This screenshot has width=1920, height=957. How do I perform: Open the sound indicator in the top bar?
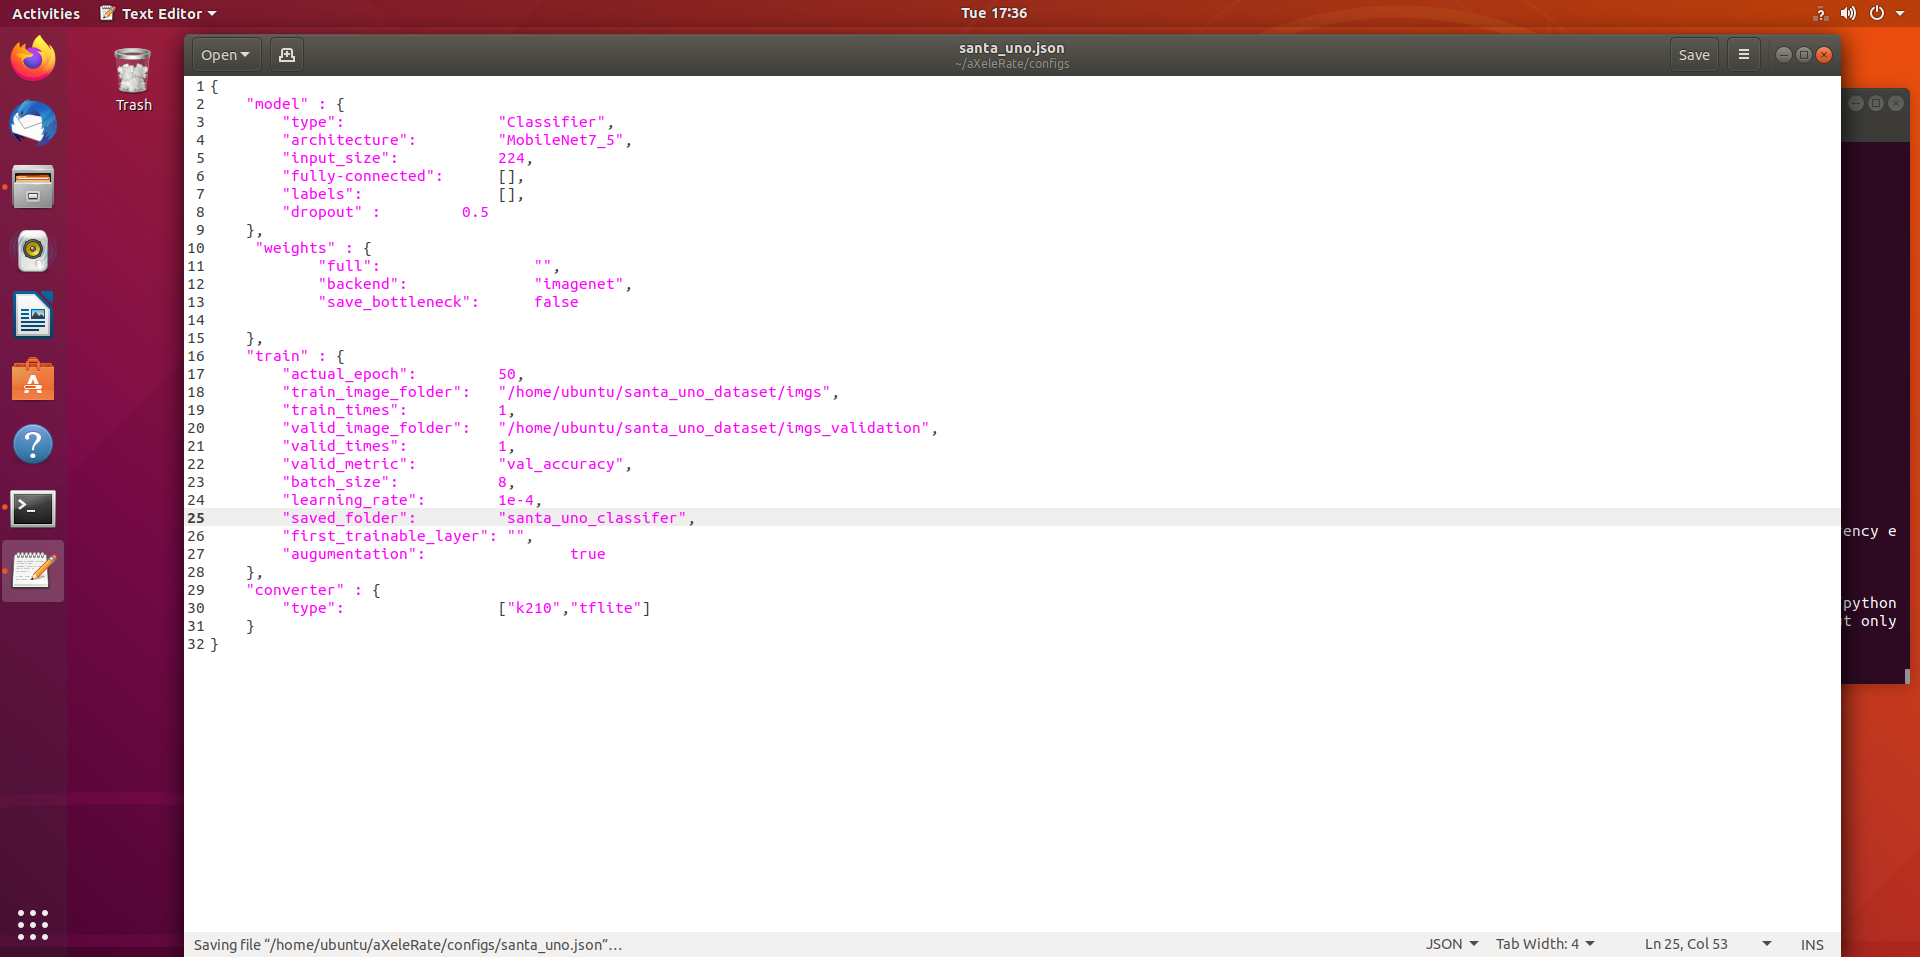pyautogui.click(x=1848, y=13)
